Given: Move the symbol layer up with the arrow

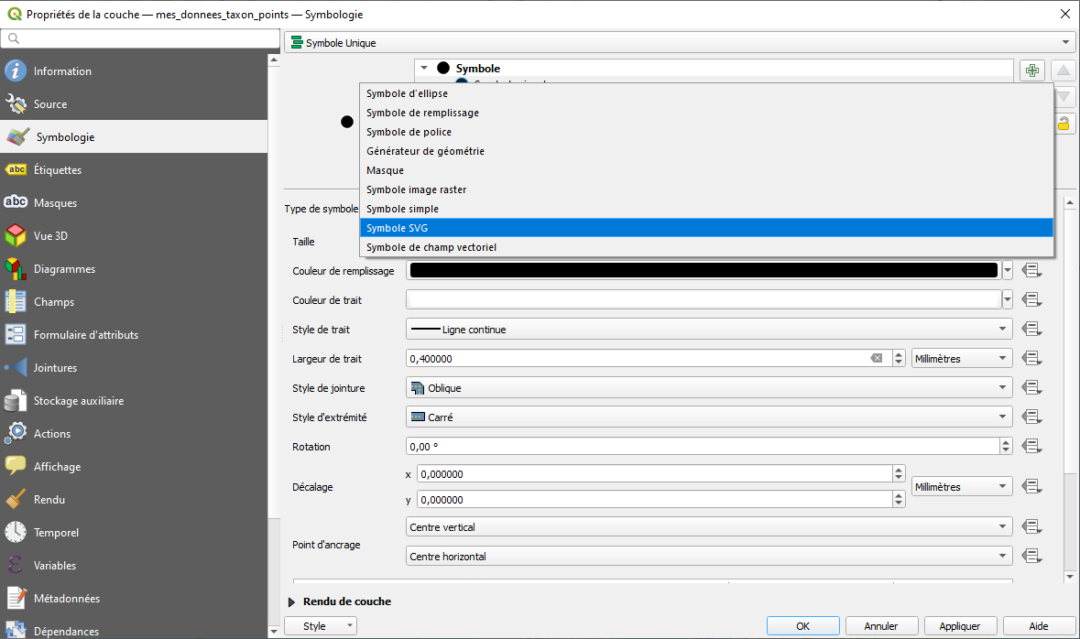Looking at the screenshot, I should coord(1063,70).
